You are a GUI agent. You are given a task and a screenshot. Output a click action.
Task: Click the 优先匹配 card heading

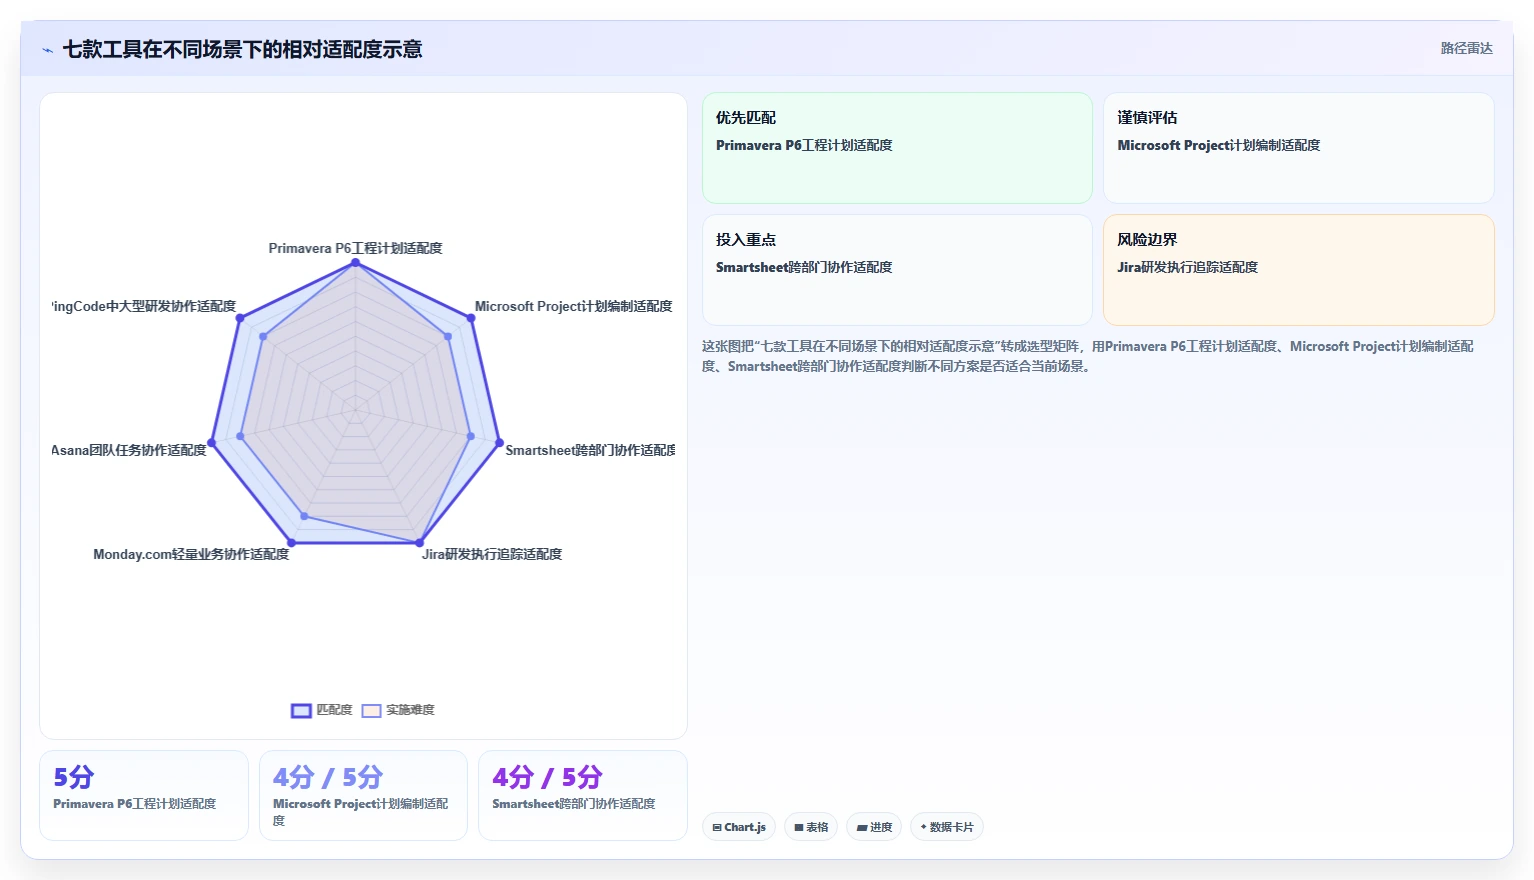[746, 118]
